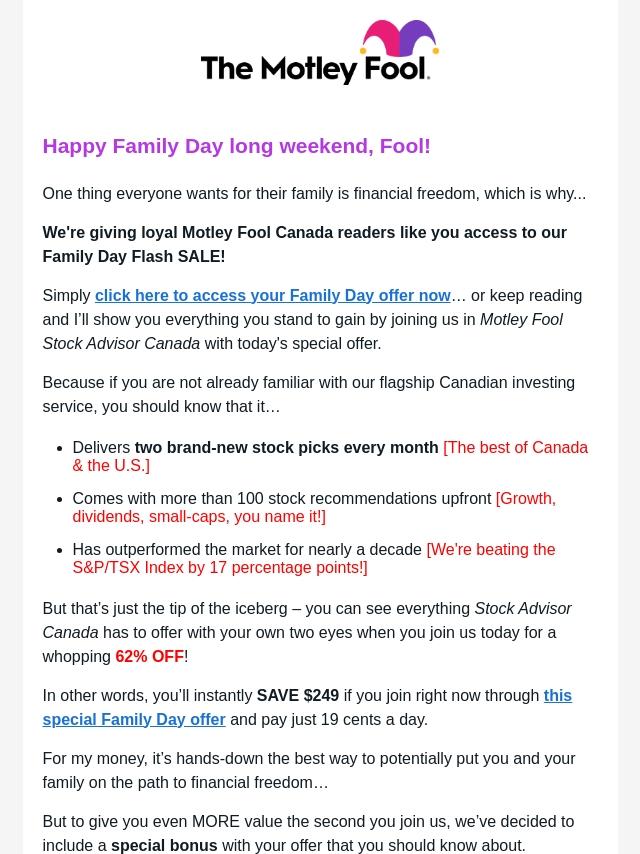Click the 'One thing everyone wants' opening sentence
This screenshot has width=640, height=854.
313,193
